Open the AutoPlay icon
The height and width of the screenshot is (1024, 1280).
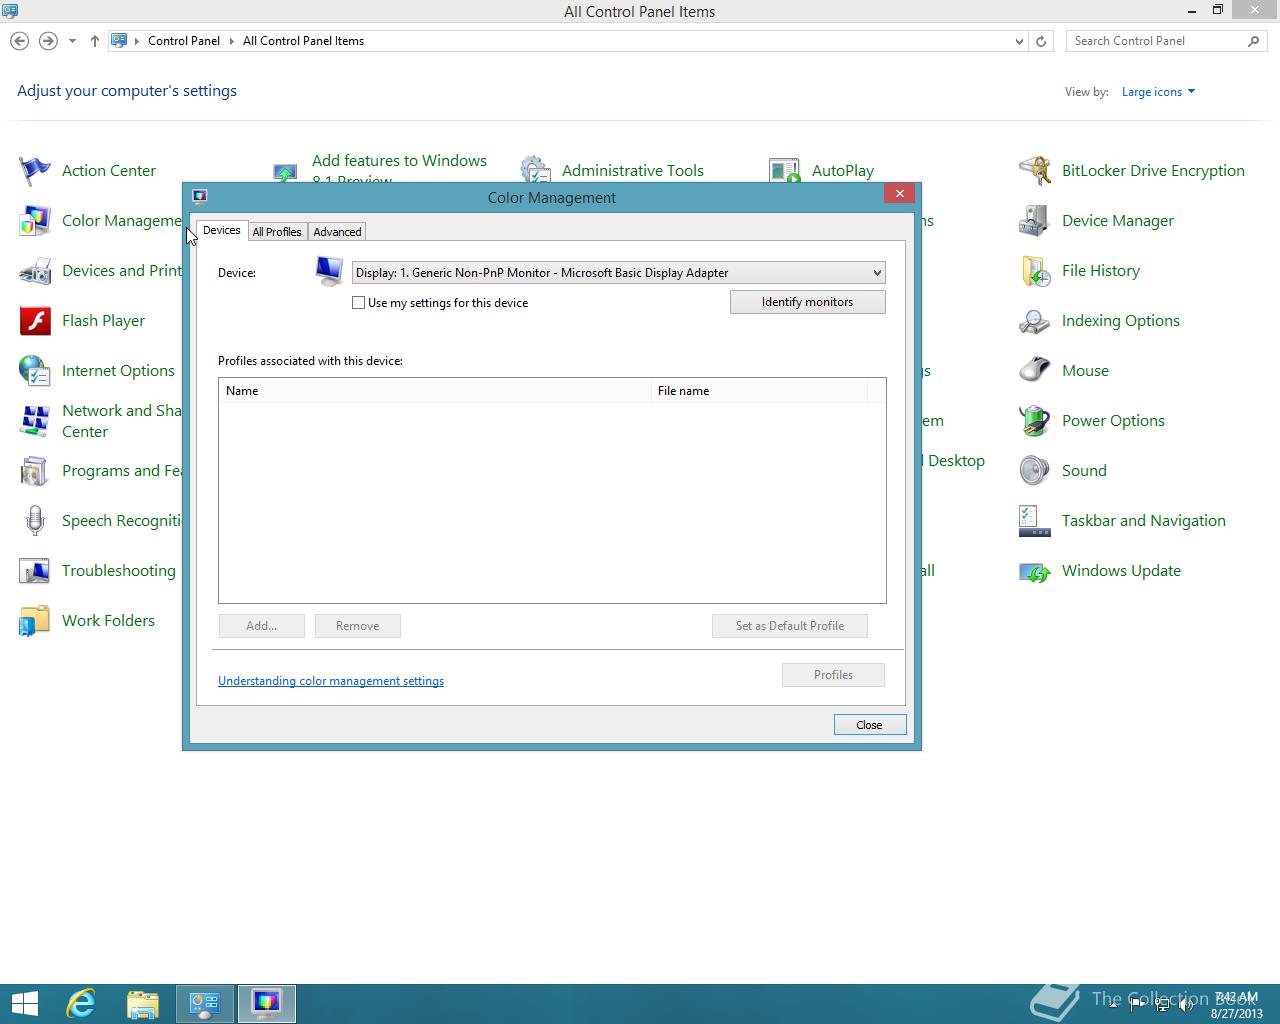coord(785,169)
